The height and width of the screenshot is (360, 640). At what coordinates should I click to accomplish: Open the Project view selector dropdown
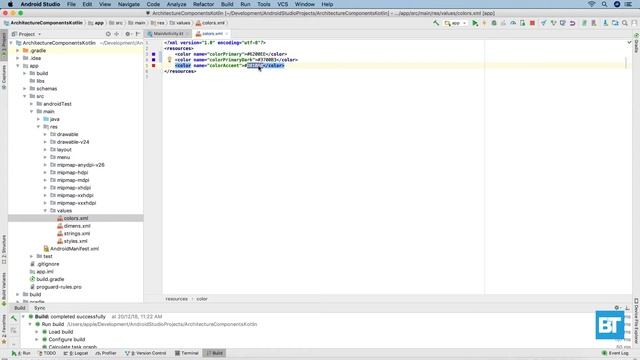tap(27, 34)
